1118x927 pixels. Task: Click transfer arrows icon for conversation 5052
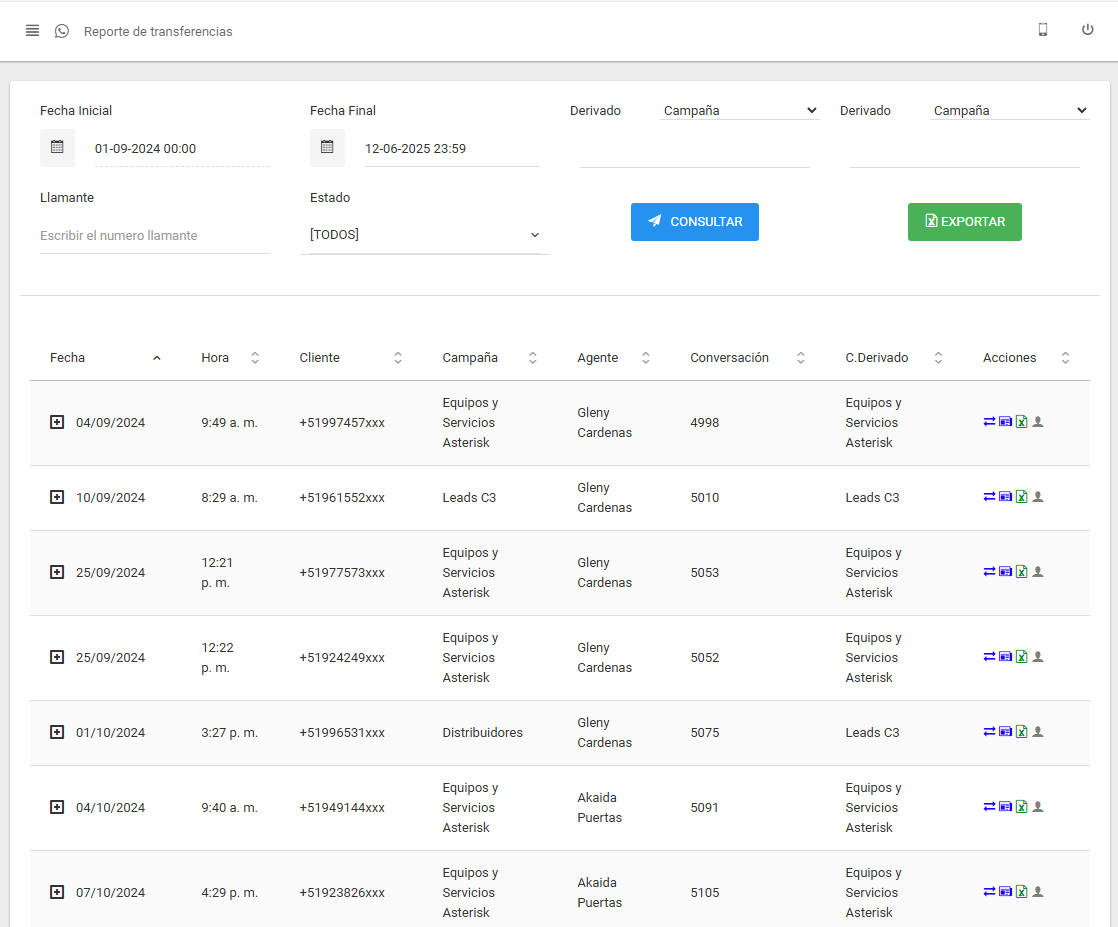point(989,657)
